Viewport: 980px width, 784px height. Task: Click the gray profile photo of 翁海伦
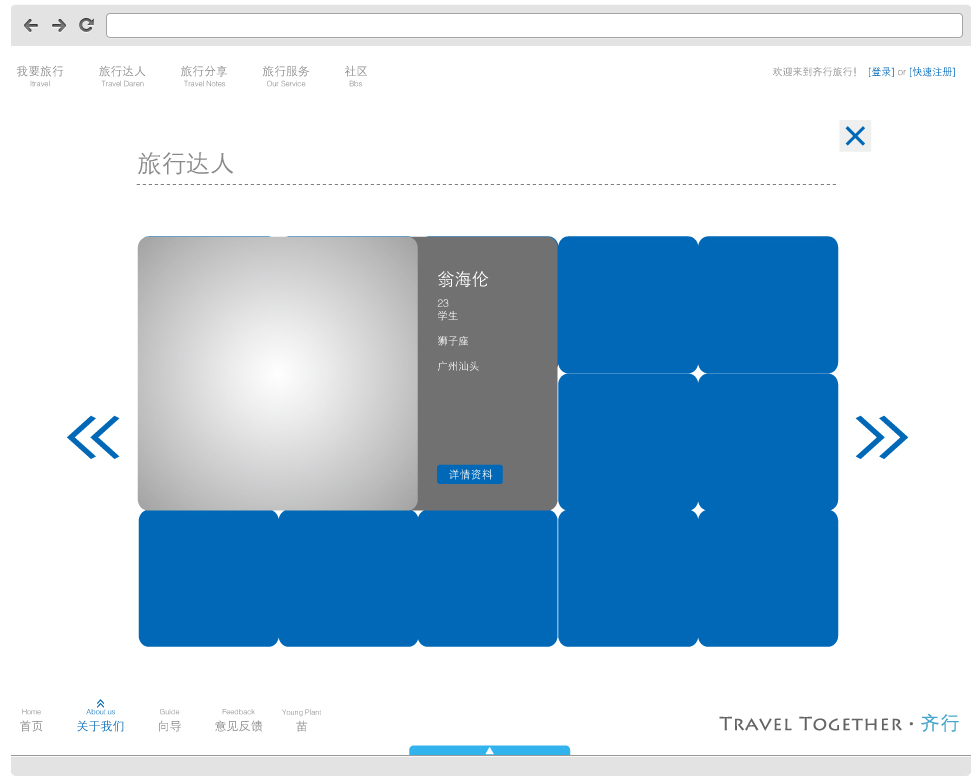click(278, 373)
